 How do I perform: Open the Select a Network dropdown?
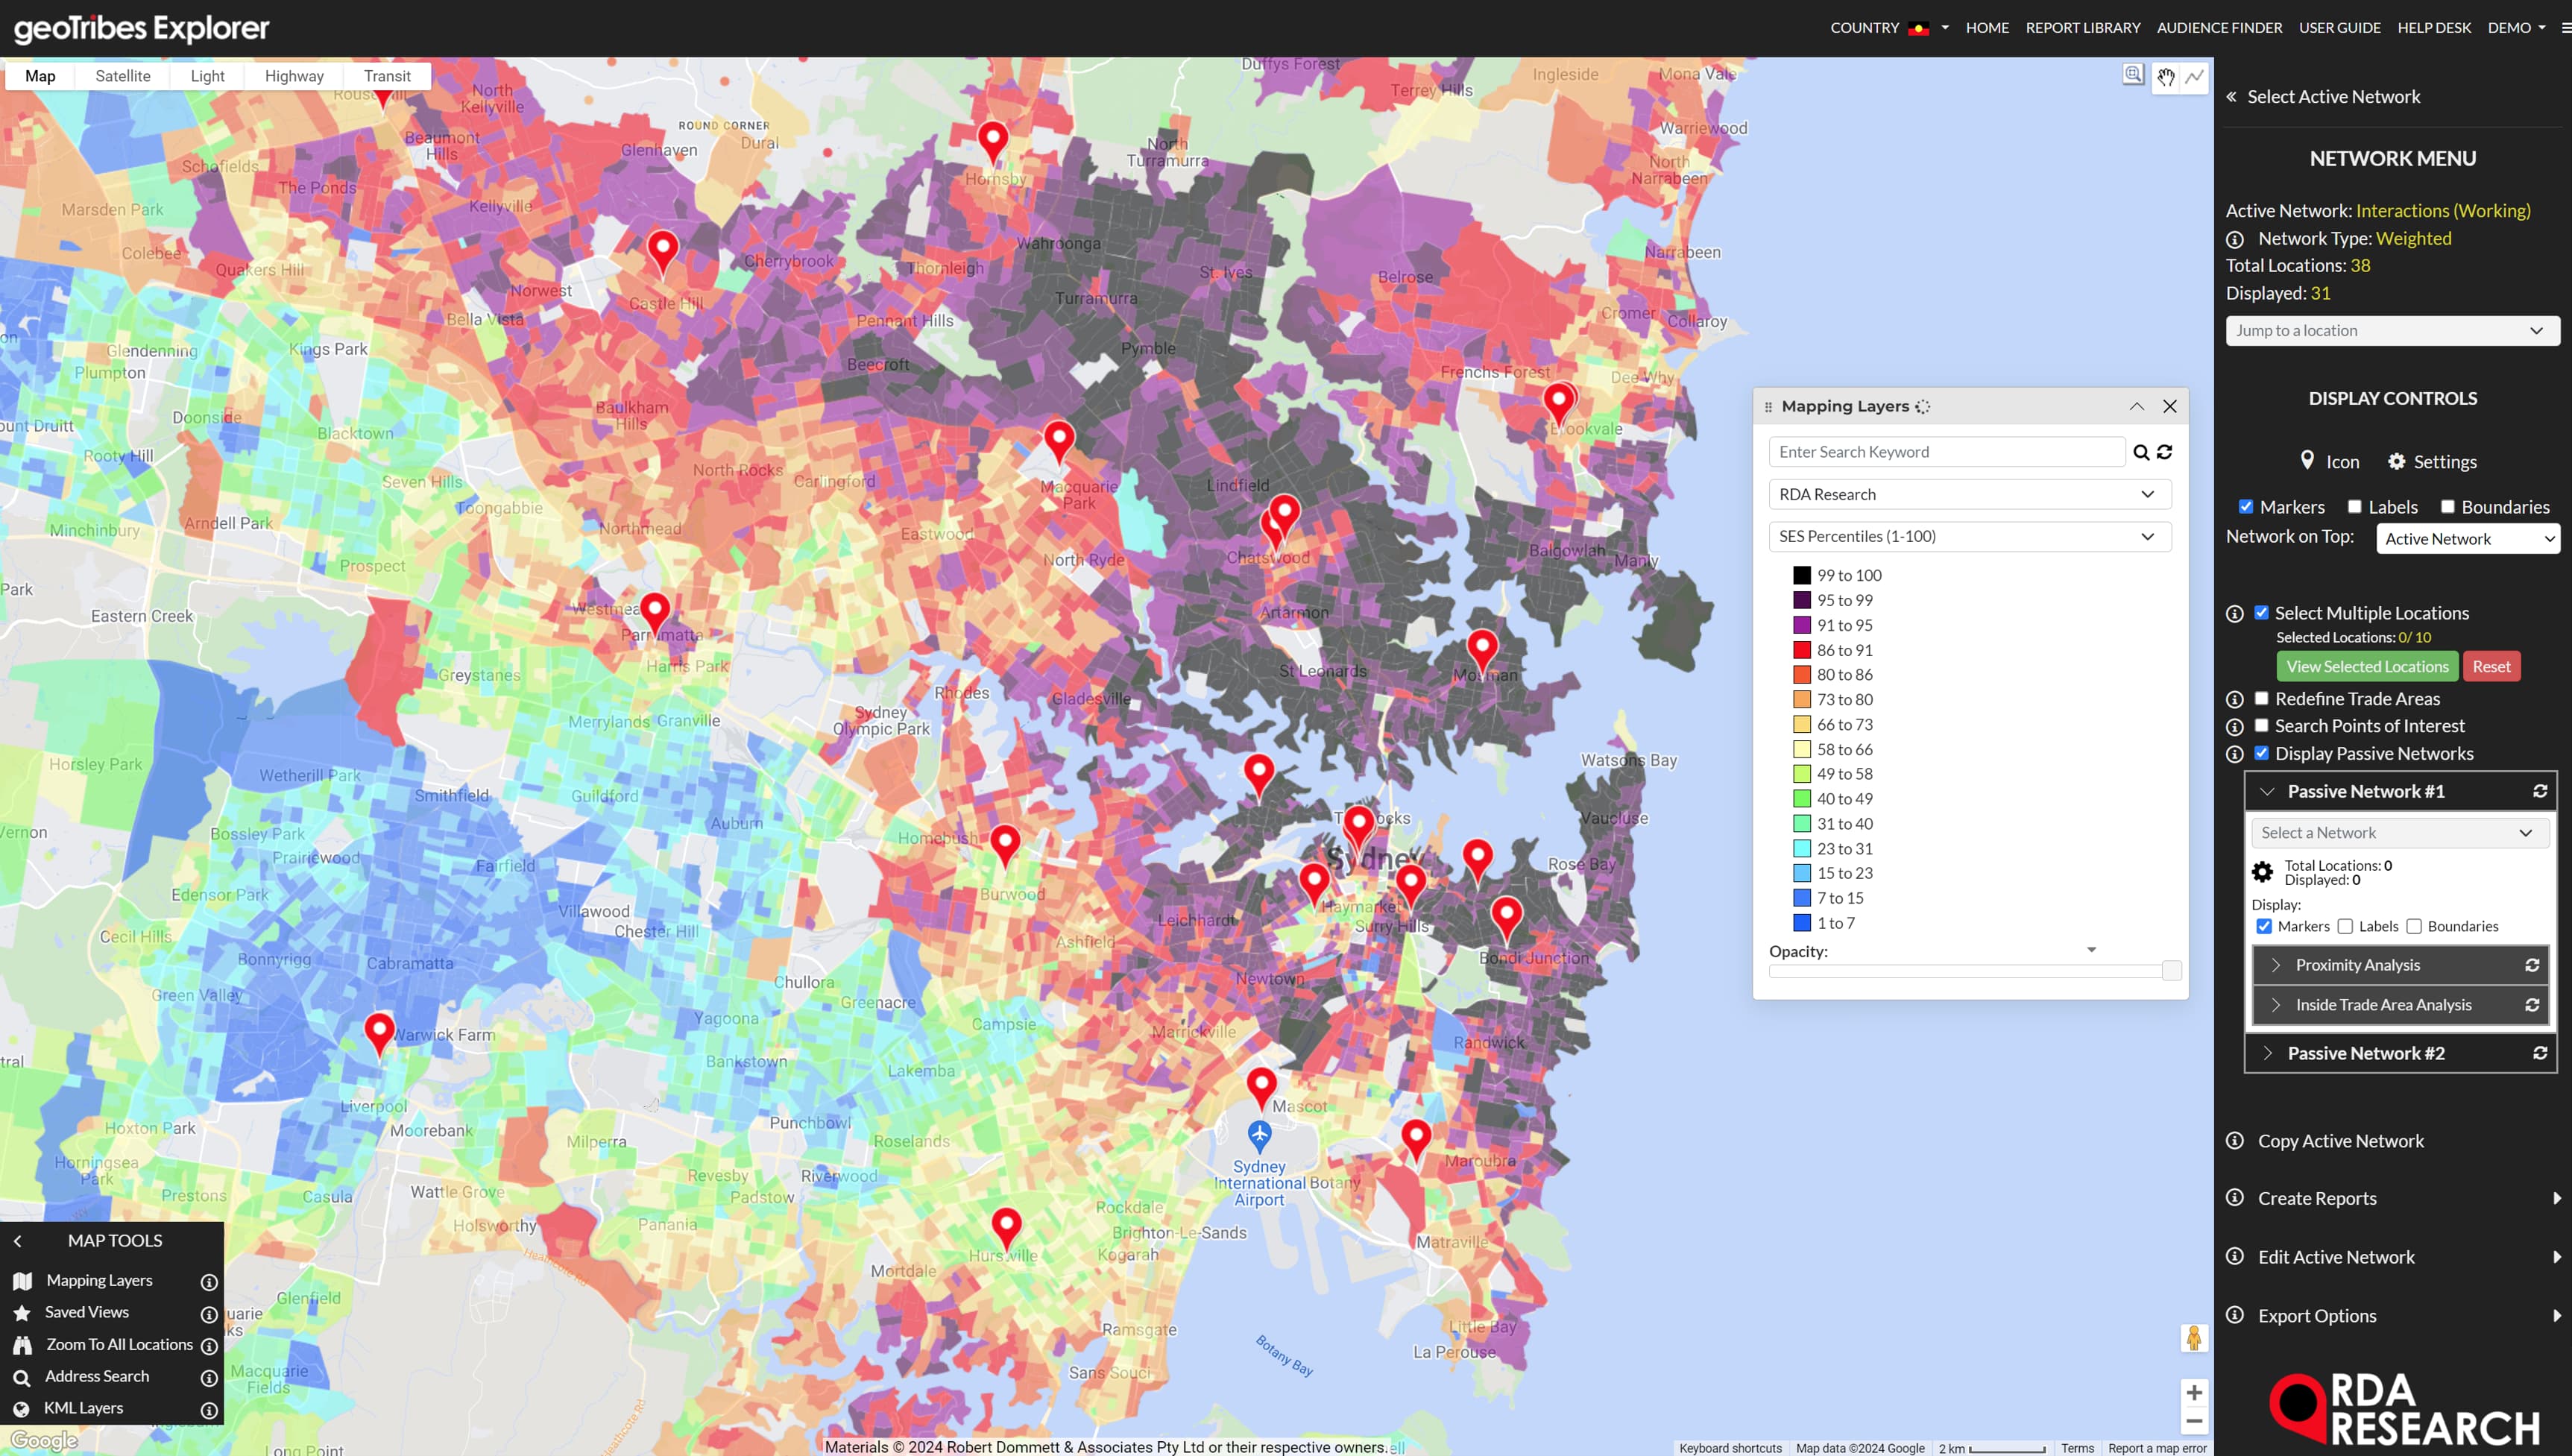click(2399, 833)
